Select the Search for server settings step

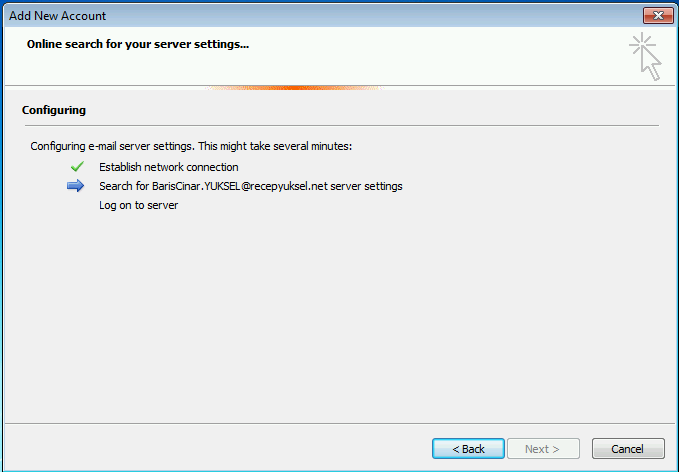[251, 186]
